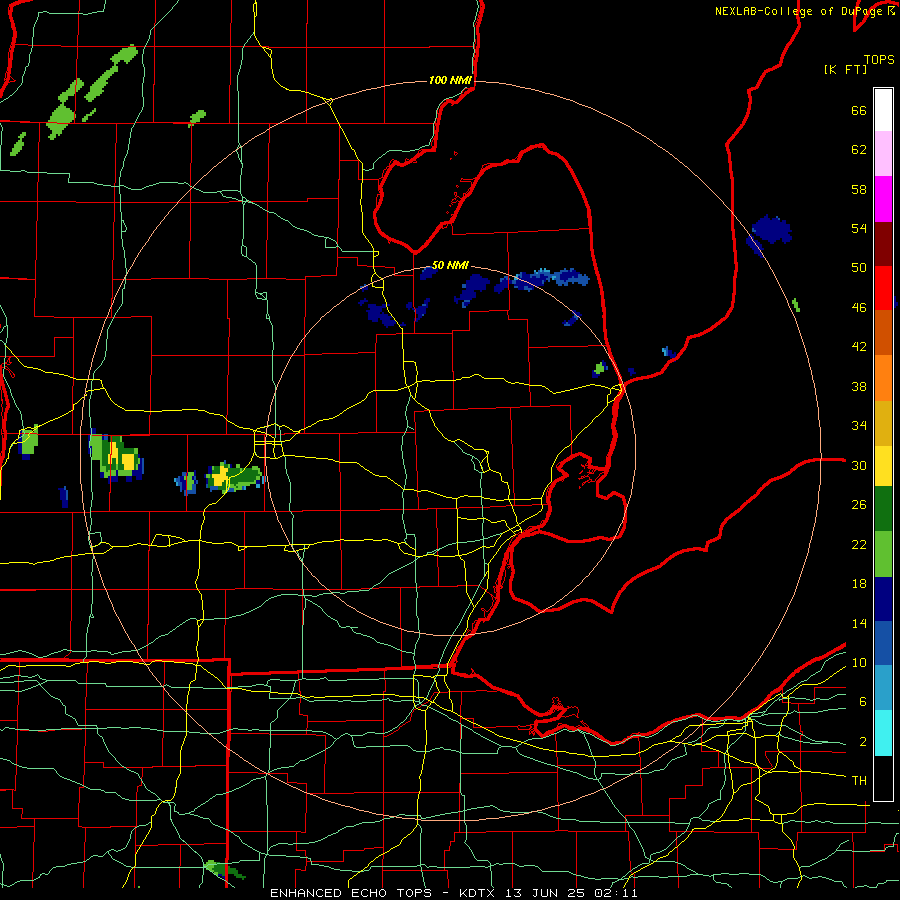Click the 2 legend value
This screenshot has height=900, width=900.
(x=863, y=741)
